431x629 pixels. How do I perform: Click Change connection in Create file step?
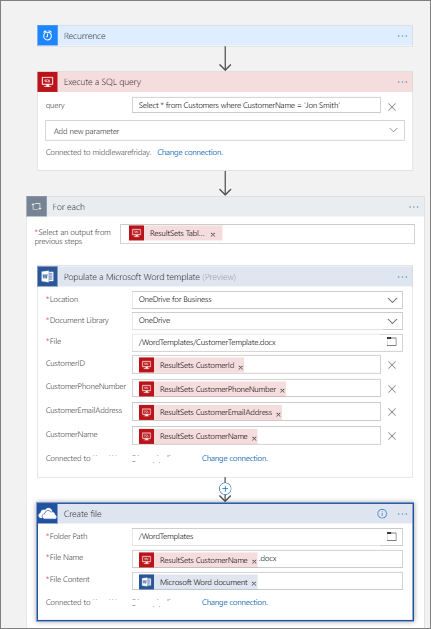235,602
